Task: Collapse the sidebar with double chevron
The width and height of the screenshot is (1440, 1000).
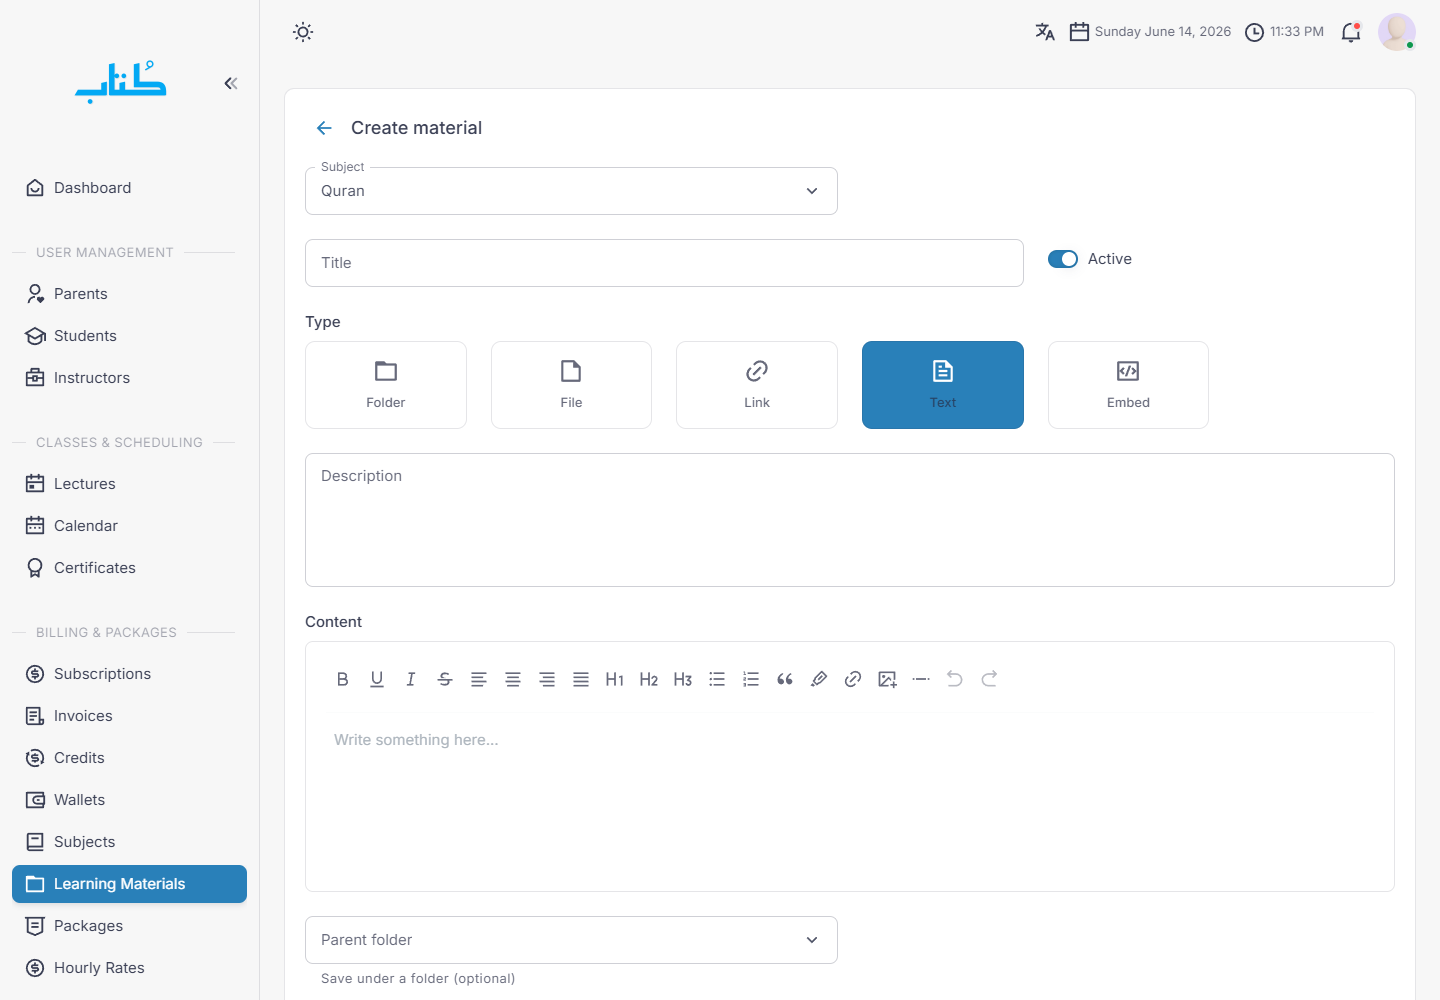Action: [x=231, y=83]
